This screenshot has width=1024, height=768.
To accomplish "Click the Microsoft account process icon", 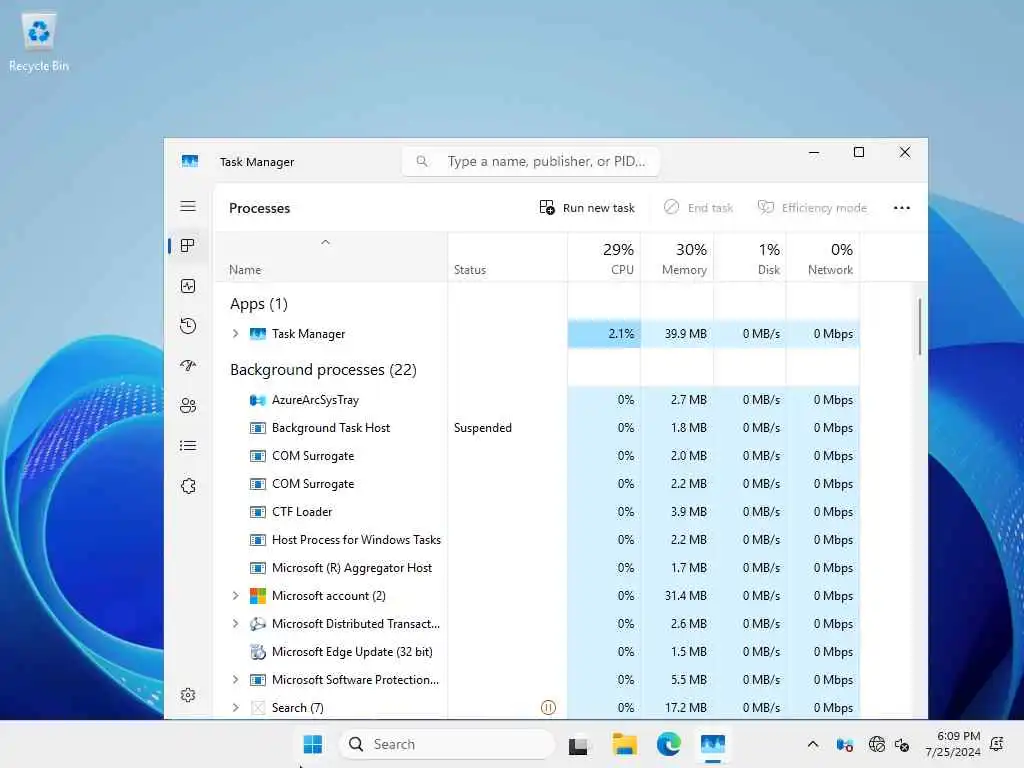I will (x=258, y=596).
